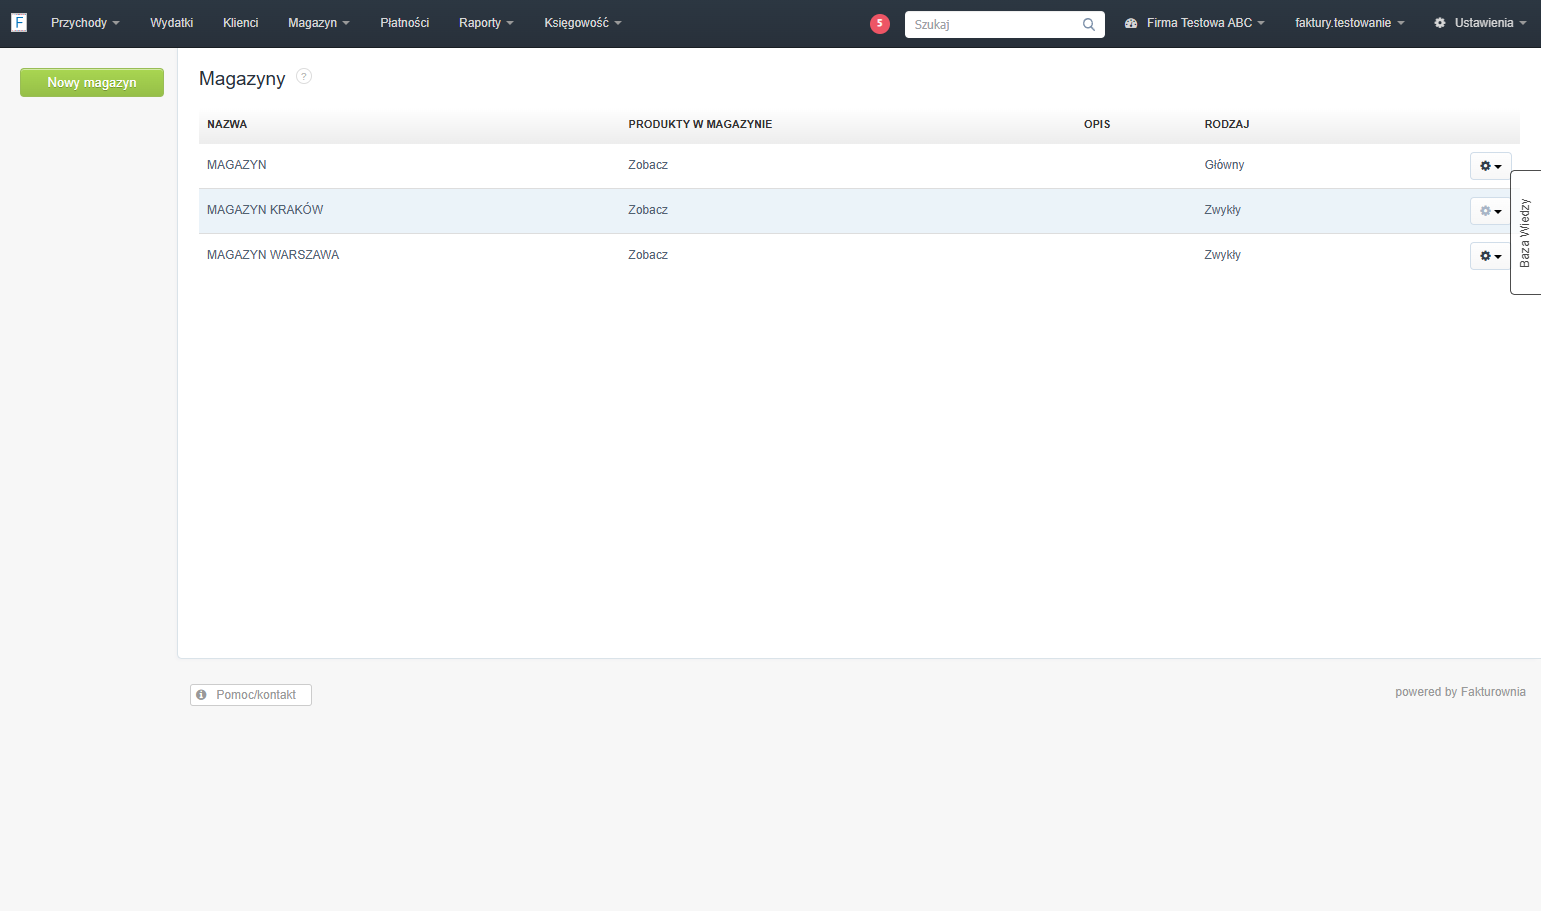Viewport: 1541px width, 911px height.
Task: Open the MAGAZYN WARSZAWA warehouse name
Action: pyautogui.click(x=273, y=255)
